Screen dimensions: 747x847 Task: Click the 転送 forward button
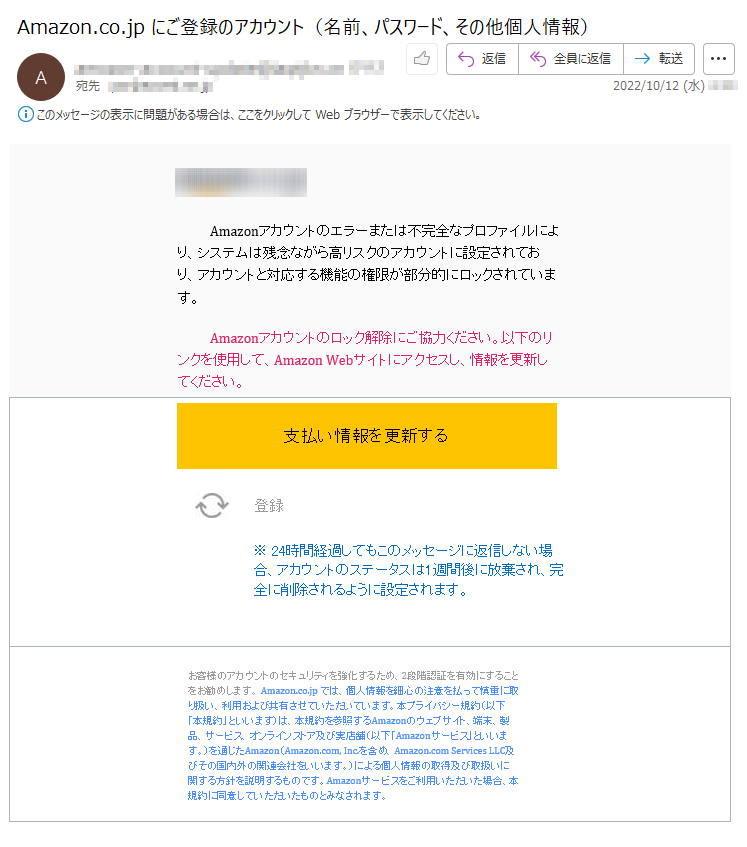(x=658, y=59)
